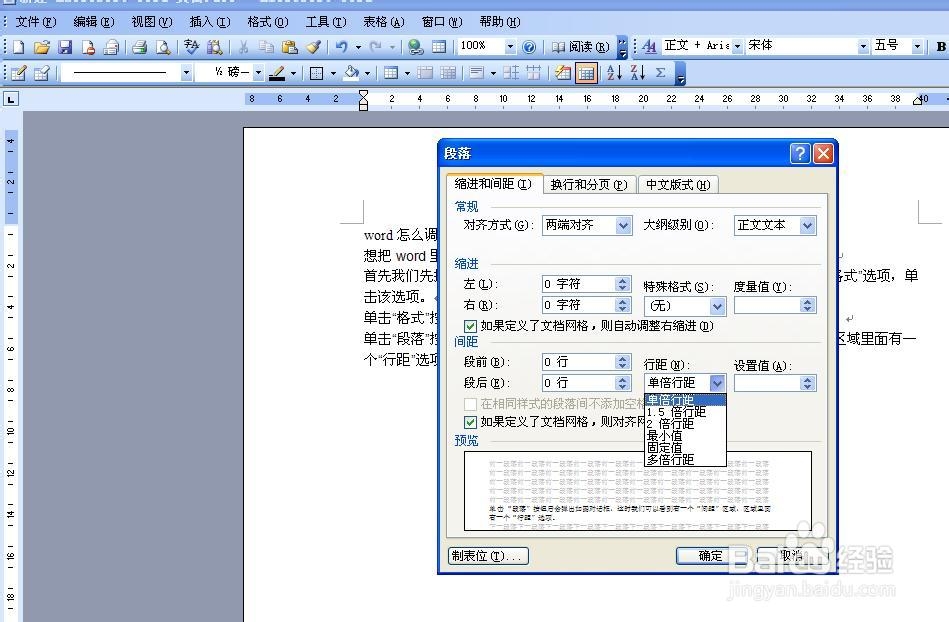Viewport: 949px width, 622px height.
Task: Uncheck the bottom 如果定义了文档网格 alignment checkbox
Action: 468,421
